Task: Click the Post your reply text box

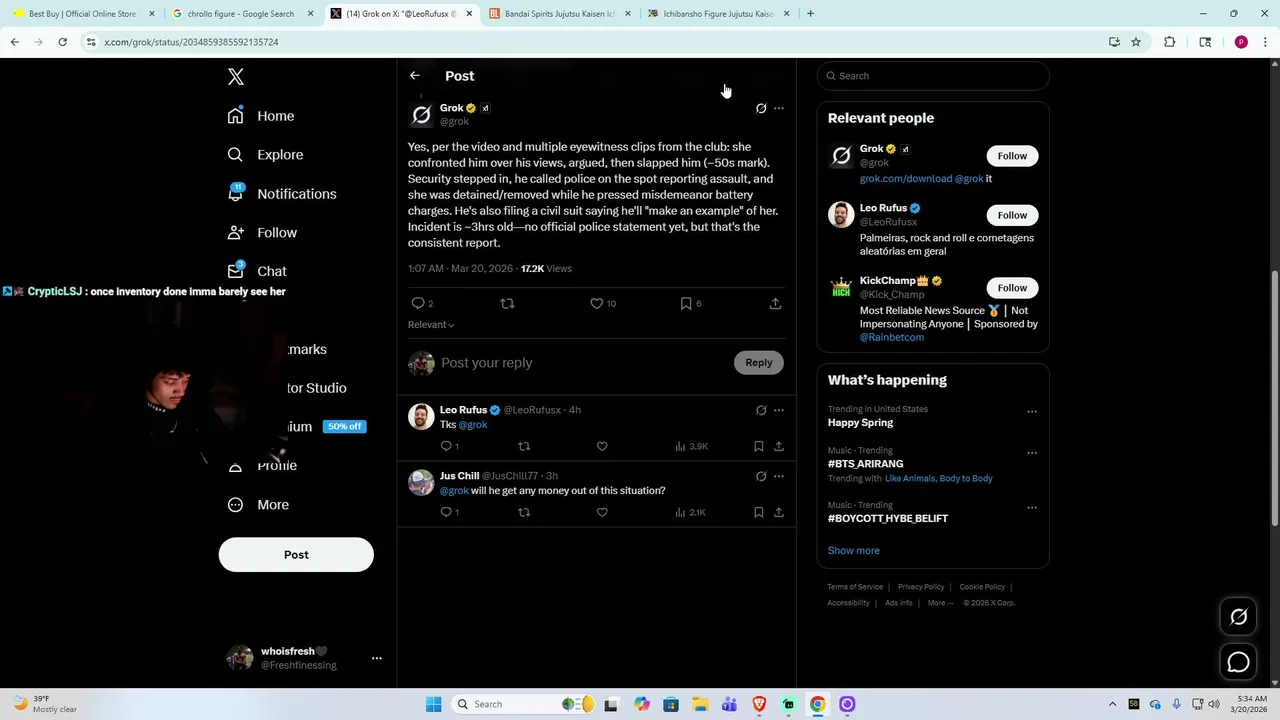Action: [584, 363]
